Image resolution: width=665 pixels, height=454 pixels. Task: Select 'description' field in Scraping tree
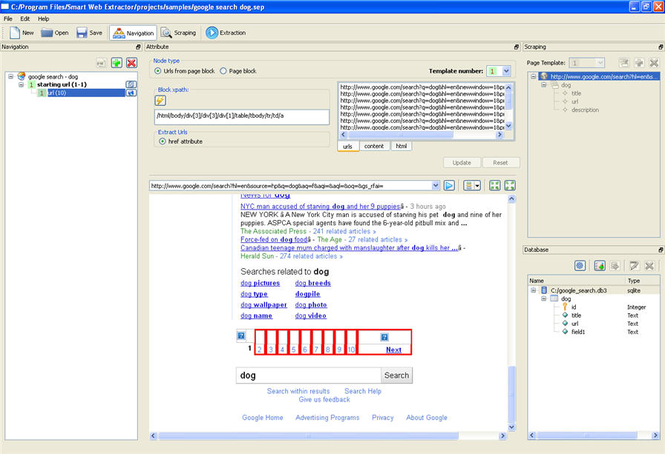pos(585,110)
